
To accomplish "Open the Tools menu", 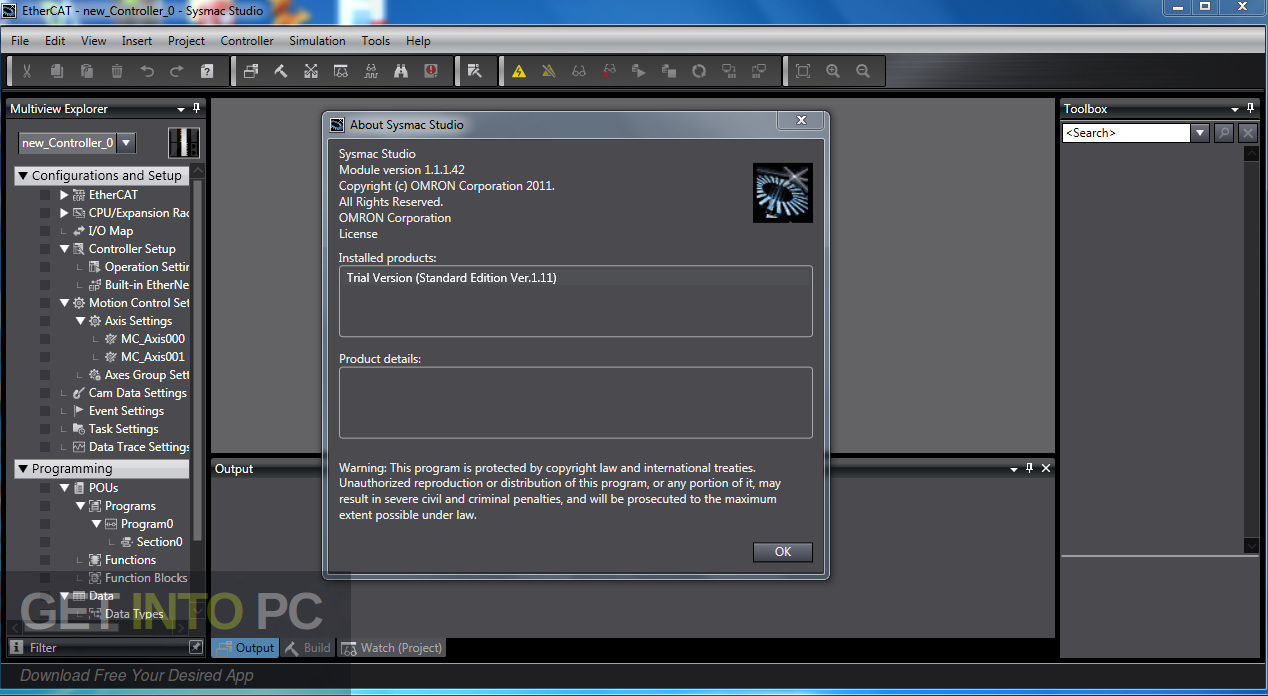I will 376,41.
